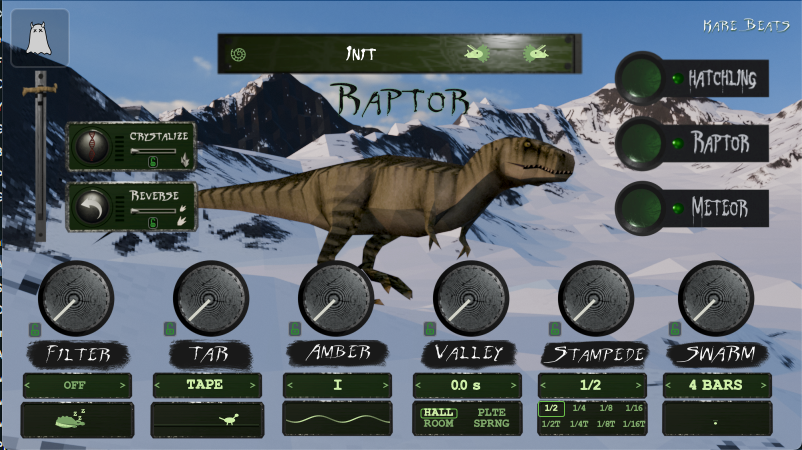Click the Kare Beats brand logo
This screenshot has height=450, width=802.
click(x=746, y=25)
